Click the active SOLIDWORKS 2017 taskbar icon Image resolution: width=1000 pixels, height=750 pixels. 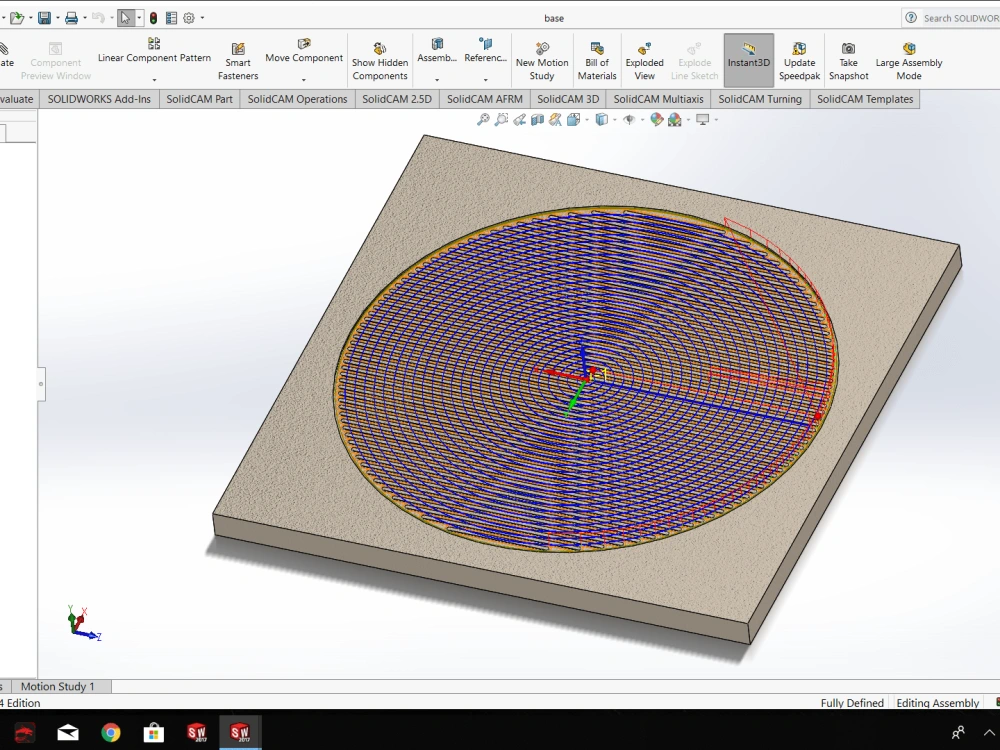(240, 732)
